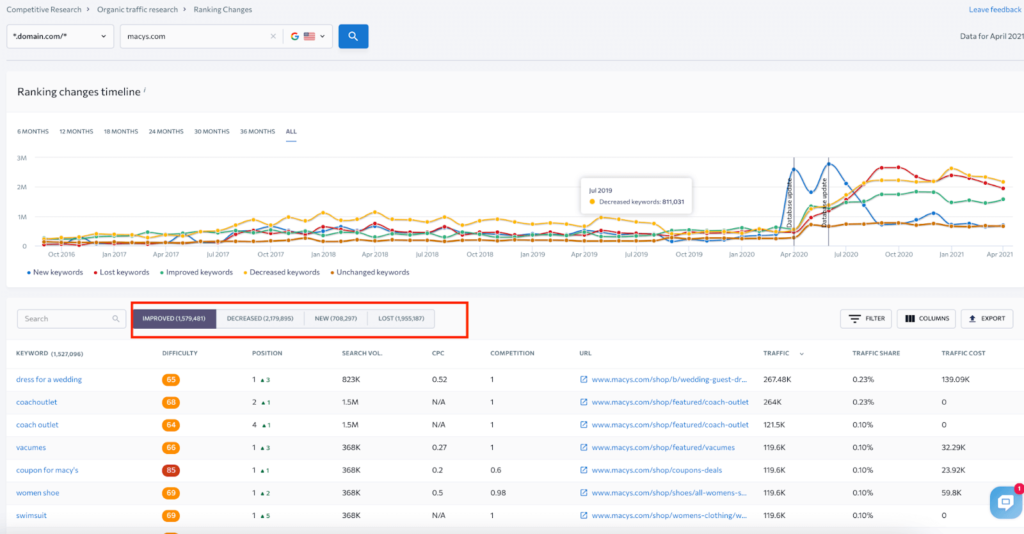This screenshot has width=1024, height=534.
Task: Click the Jul 2019 decreased keywords data point
Action: 636,222
